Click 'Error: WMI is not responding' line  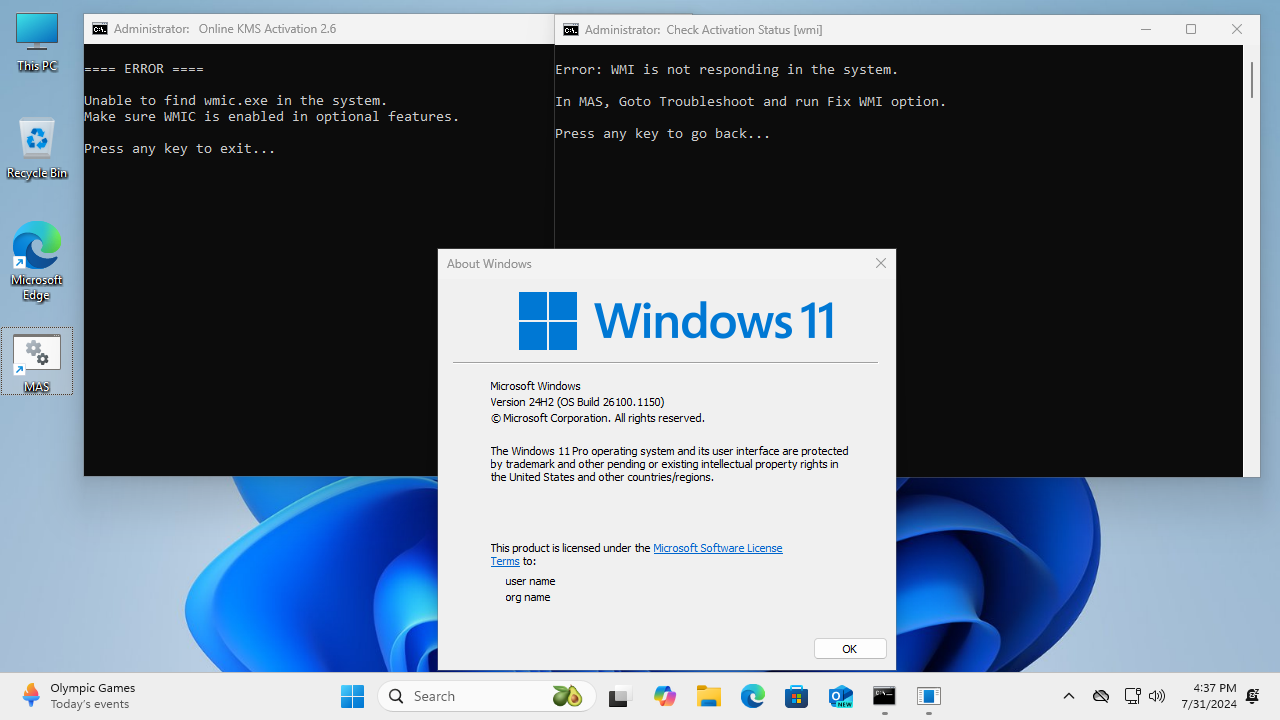727,70
